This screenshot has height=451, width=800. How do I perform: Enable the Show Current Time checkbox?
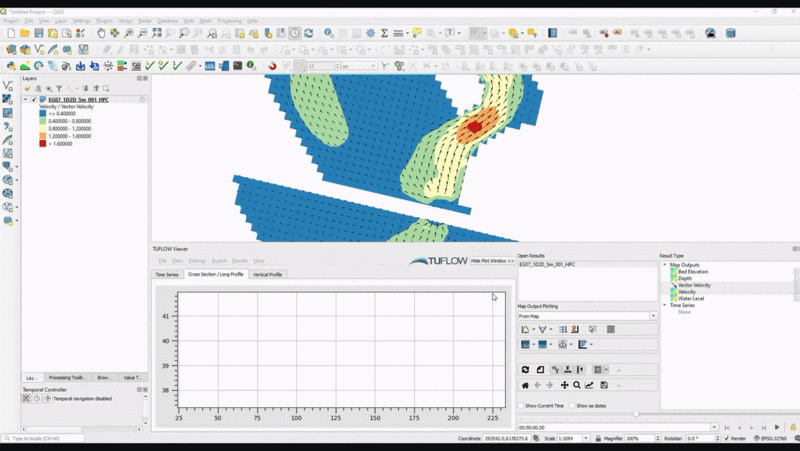pyautogui.click(x=523, y=406)
